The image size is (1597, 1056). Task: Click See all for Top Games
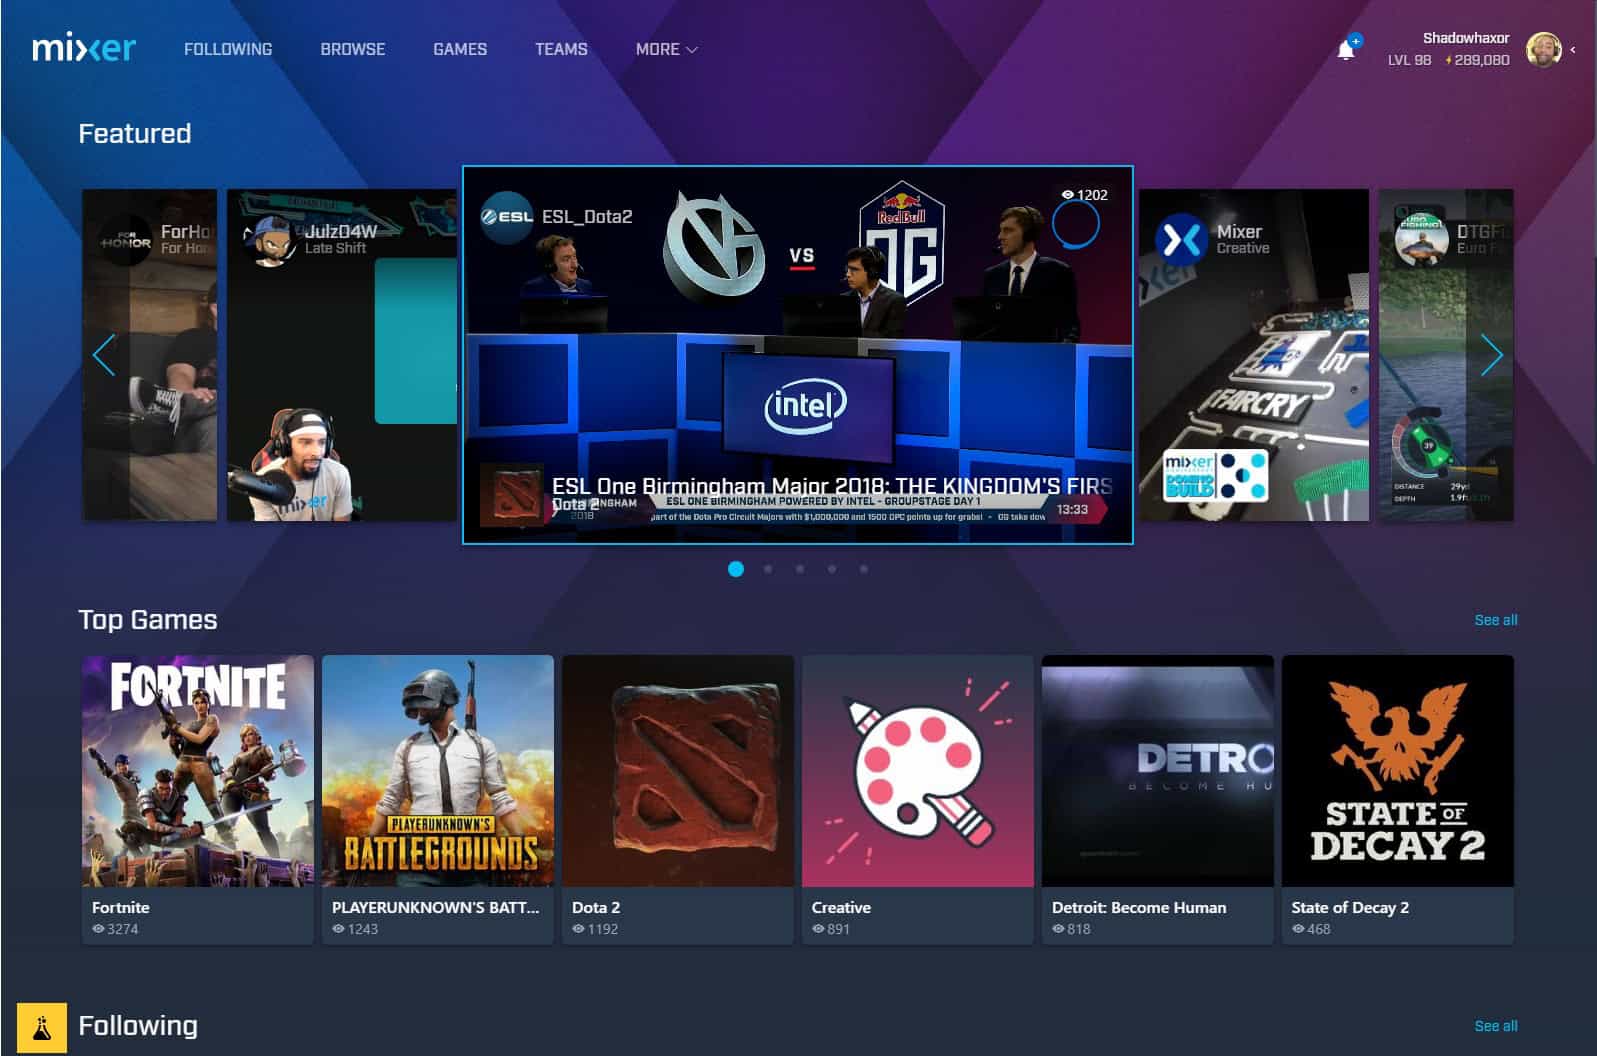[x=1495, y=620]
